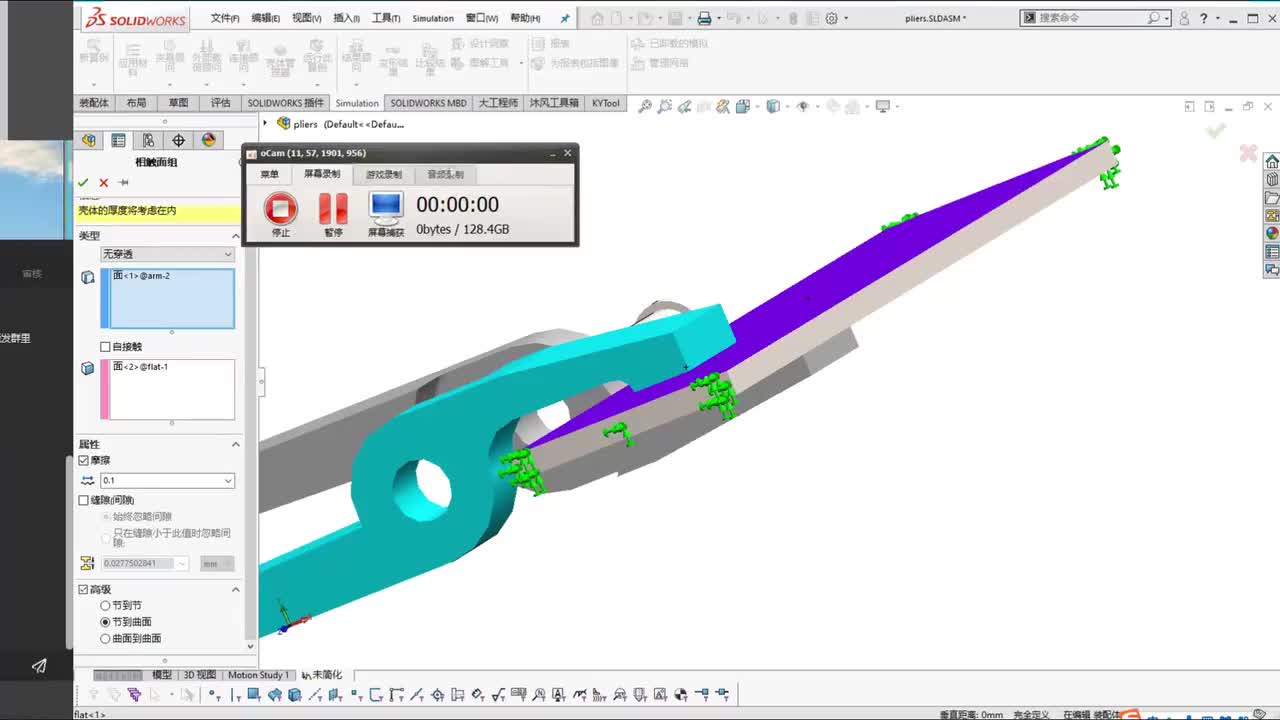Open the options gear icon
This screenshot has height=720, width=1280.
pyautogui.click(x=831, y=18)
